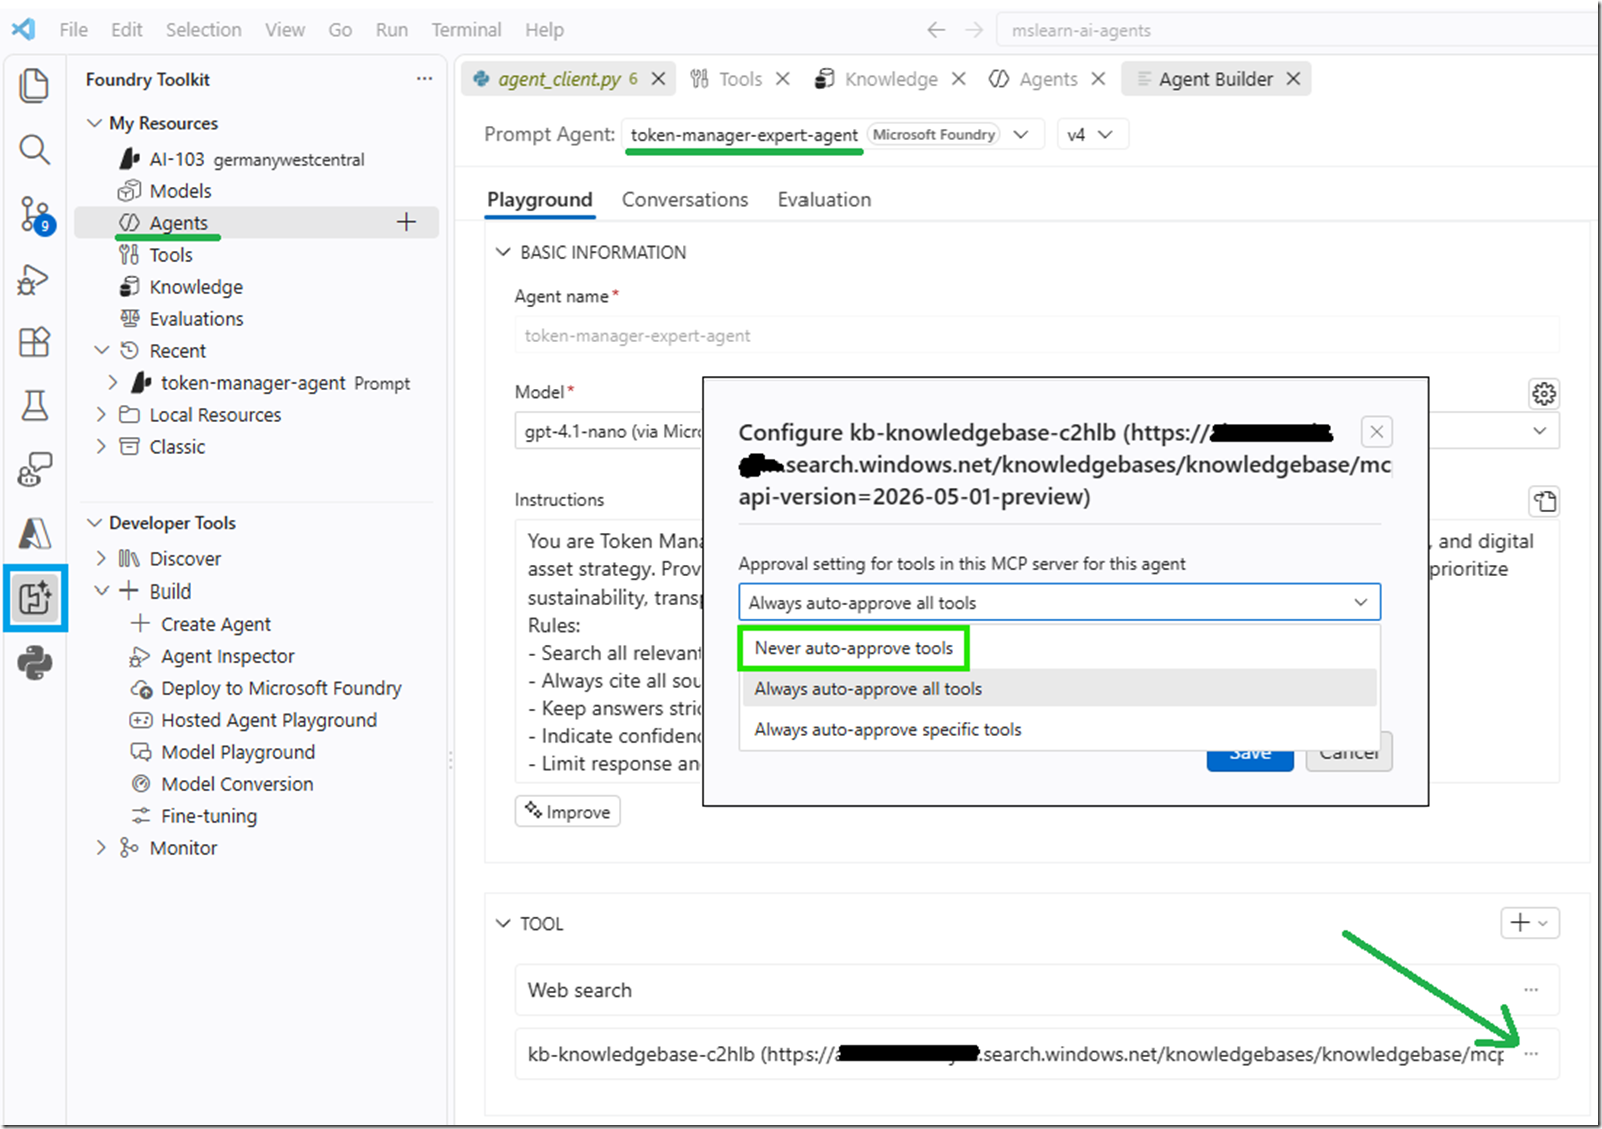Choose Always auto-approve all tools in the list
The width and height of the screenshot is (1602, 1129).
tap(1059, 688)
